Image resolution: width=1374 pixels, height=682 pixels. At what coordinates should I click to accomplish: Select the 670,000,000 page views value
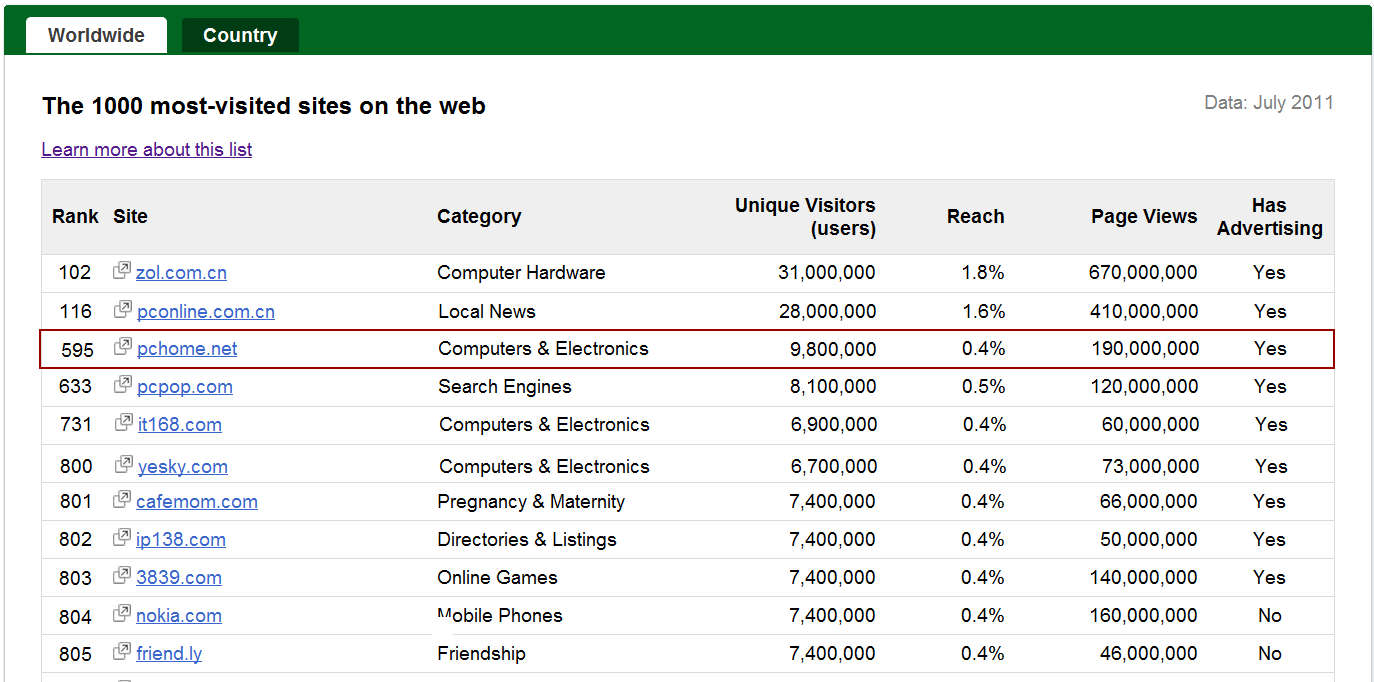tap(1143, 273)
